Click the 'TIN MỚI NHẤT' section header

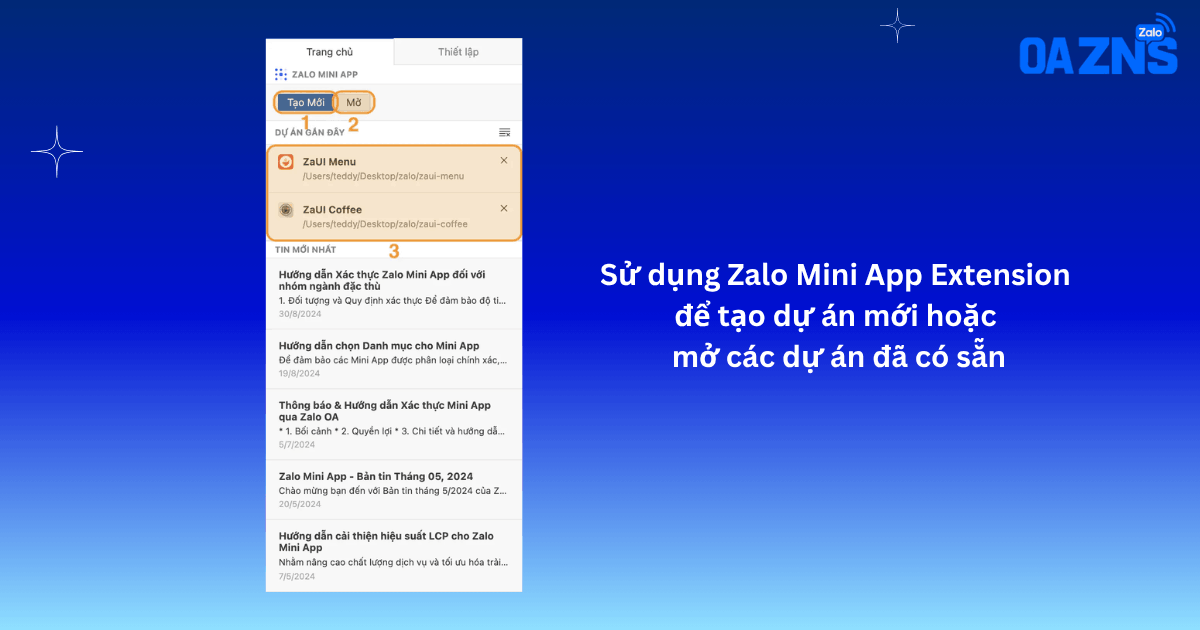point(306,249)
